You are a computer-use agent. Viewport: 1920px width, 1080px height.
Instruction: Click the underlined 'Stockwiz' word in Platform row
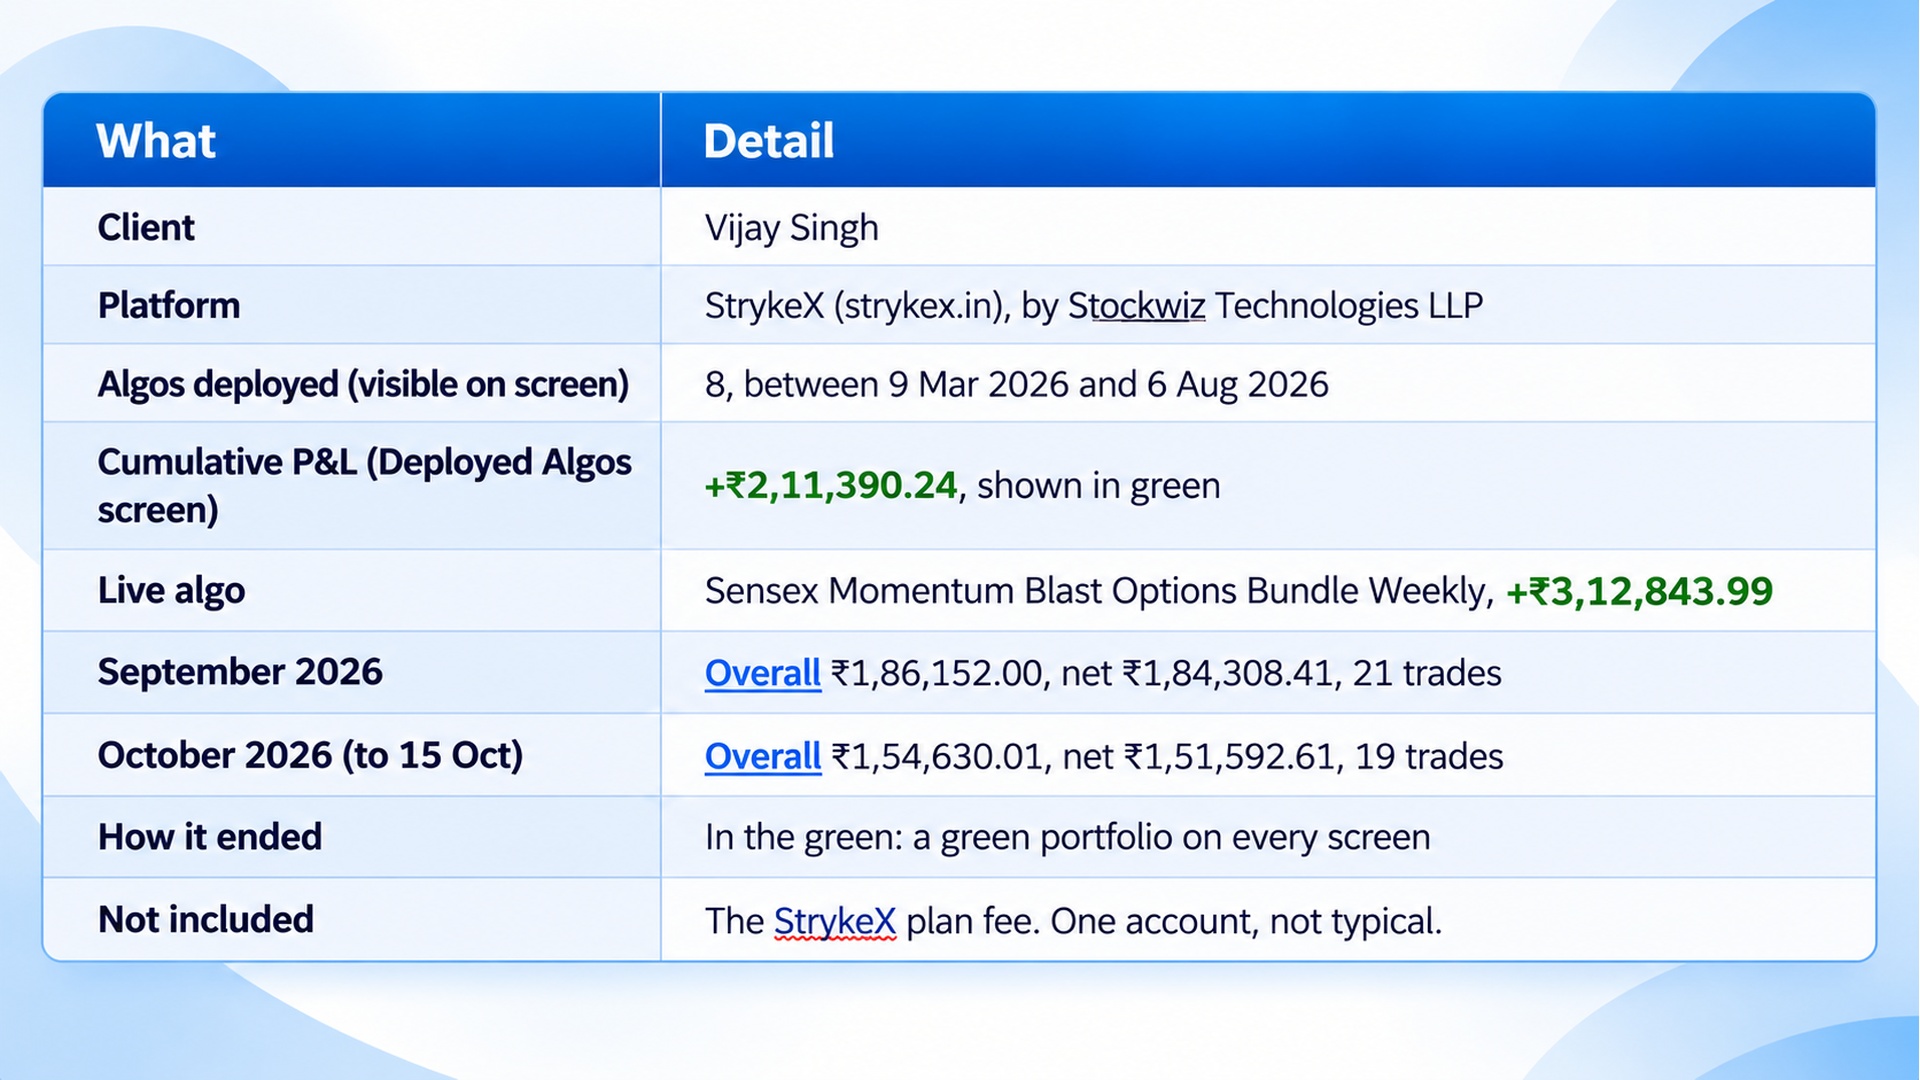pyautogui.click(x=1137, y=305)
